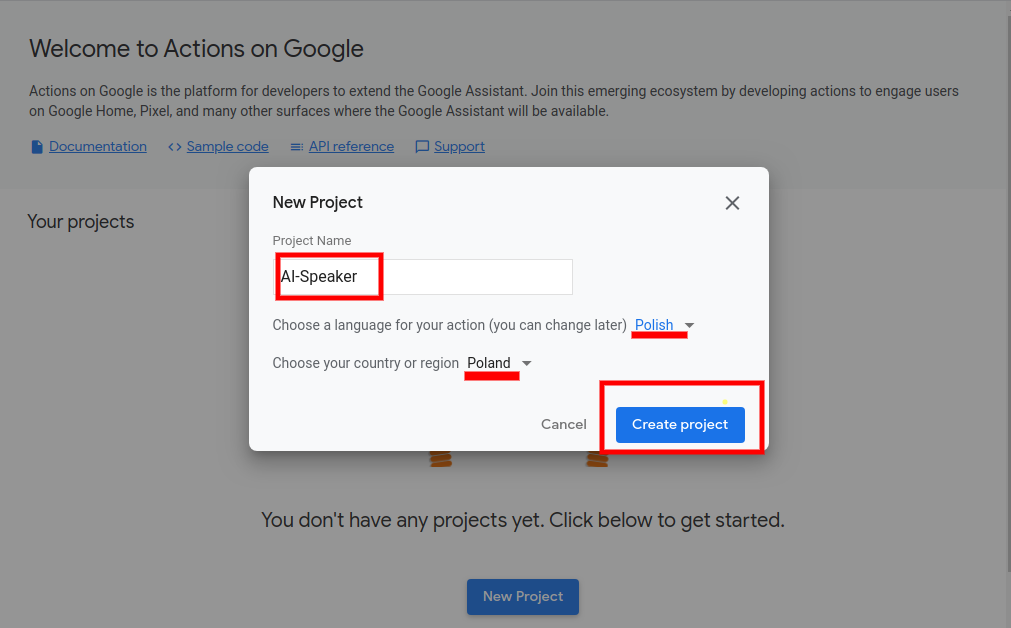Close the New Project dialog

pos(732,203)
